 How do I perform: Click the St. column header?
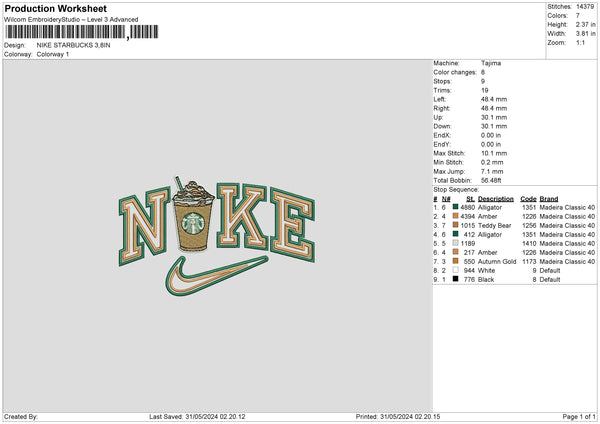click(470, 199)
